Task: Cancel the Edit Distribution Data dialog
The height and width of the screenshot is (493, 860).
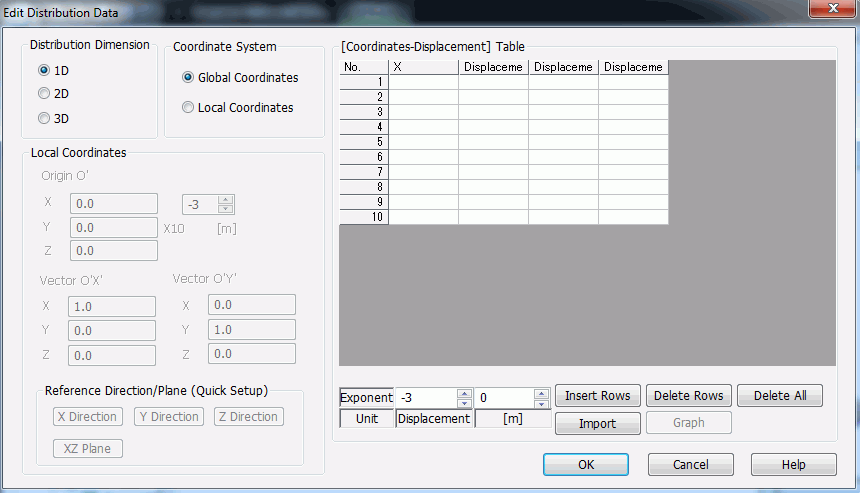Action: (x=690, y=465)
